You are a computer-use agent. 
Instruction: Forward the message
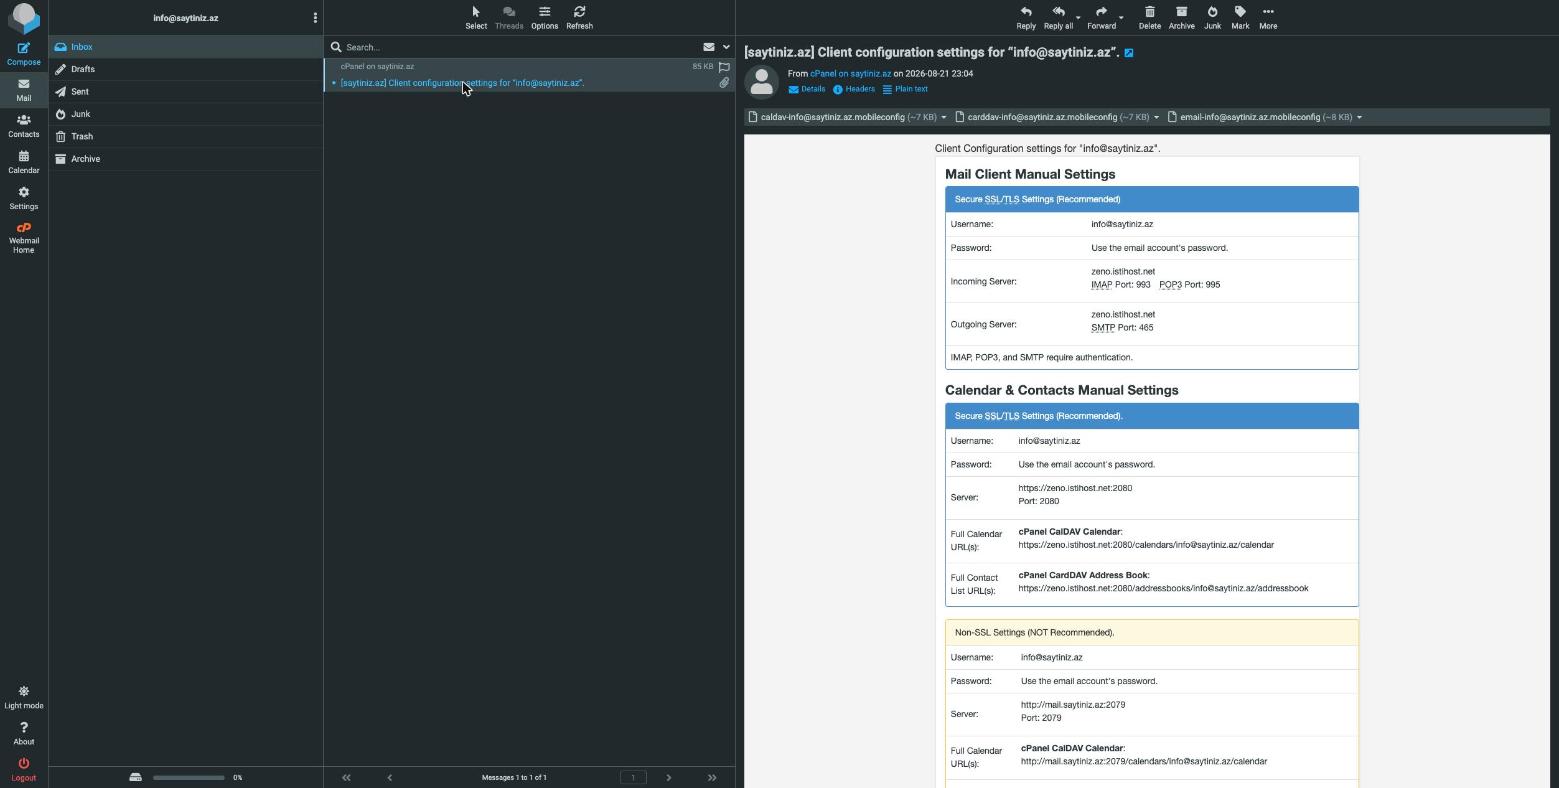pos(1101,18)
